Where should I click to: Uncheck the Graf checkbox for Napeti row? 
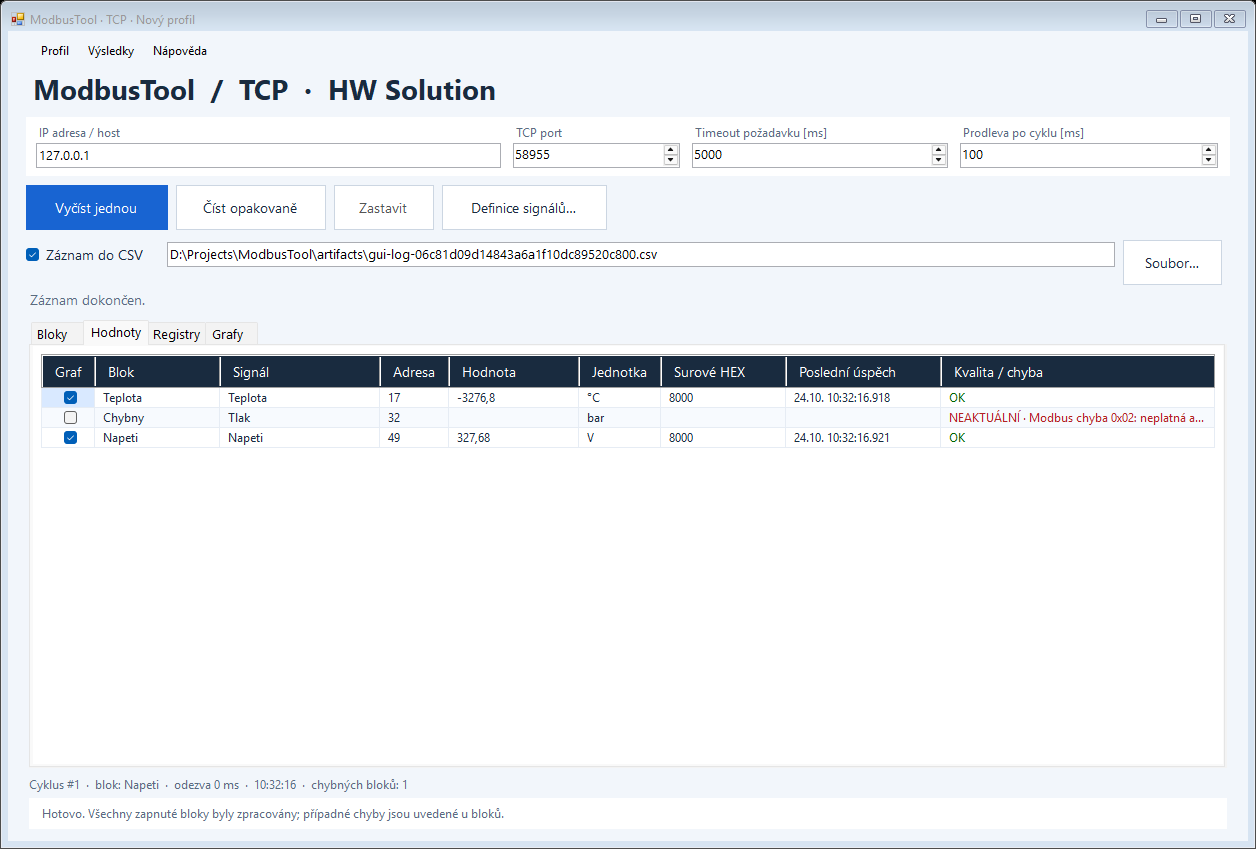70,438
